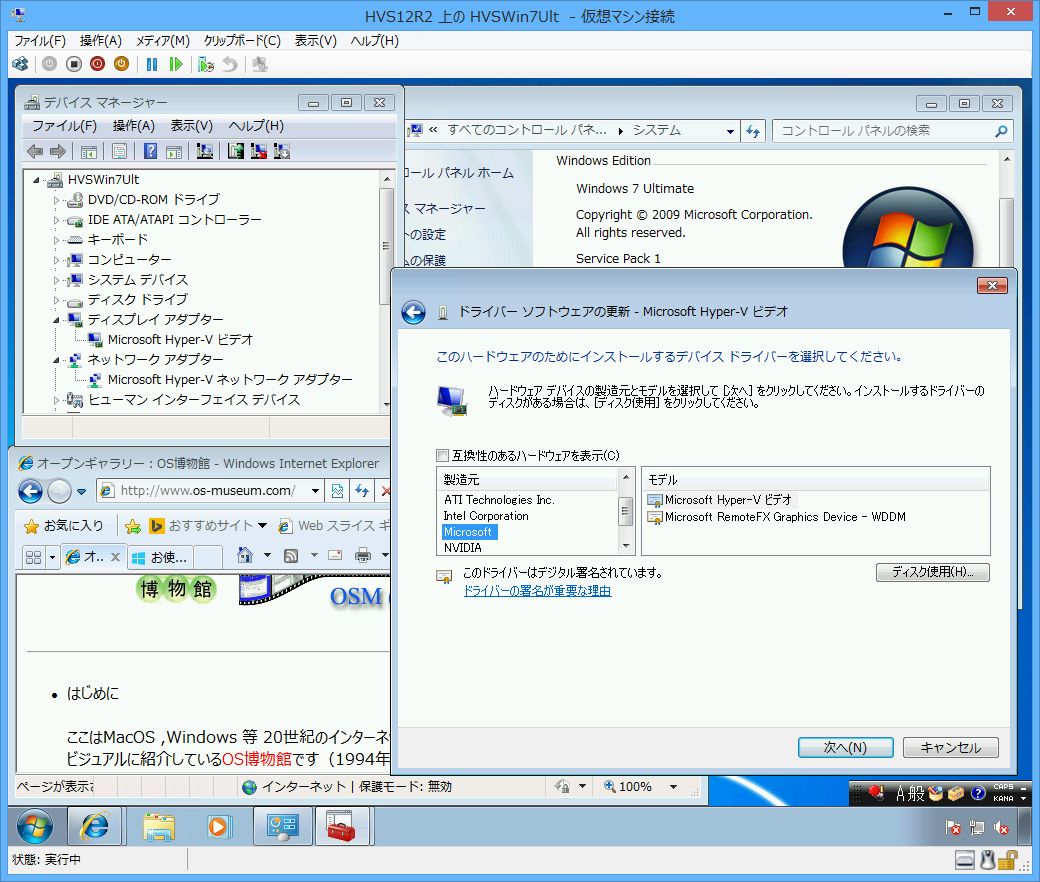Click the red Shut Down icon
1040x882 pixels.
(98, 64)
